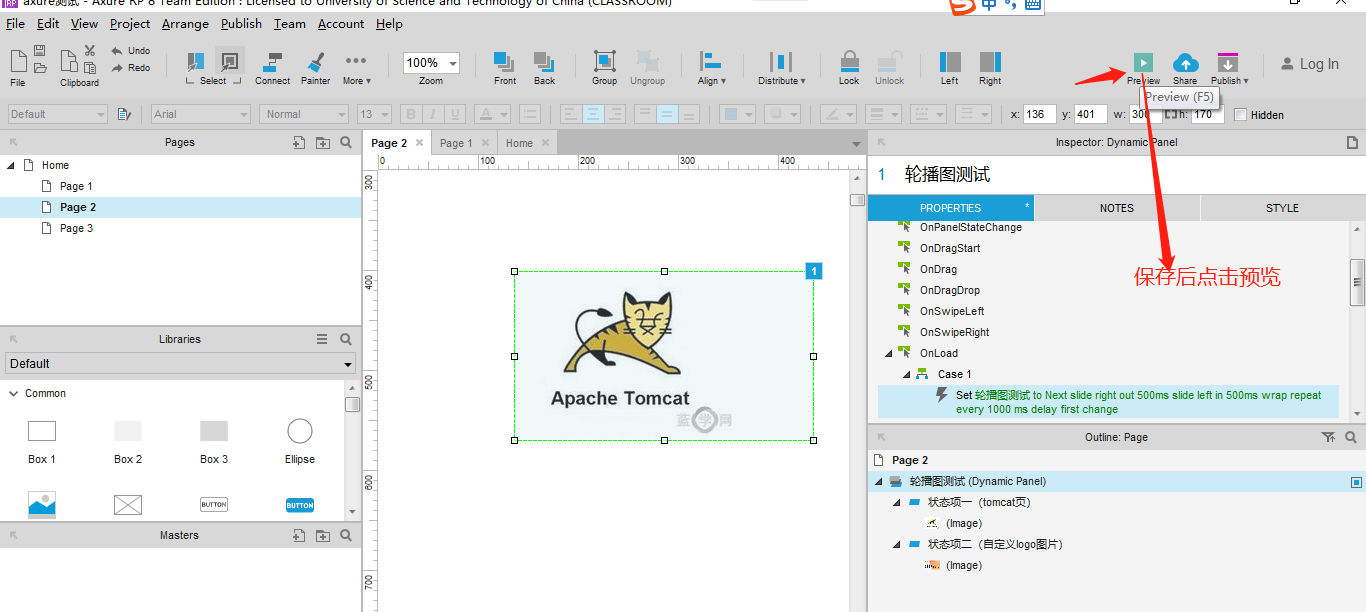Open the fill color swatch dropdown

point(738,114)
